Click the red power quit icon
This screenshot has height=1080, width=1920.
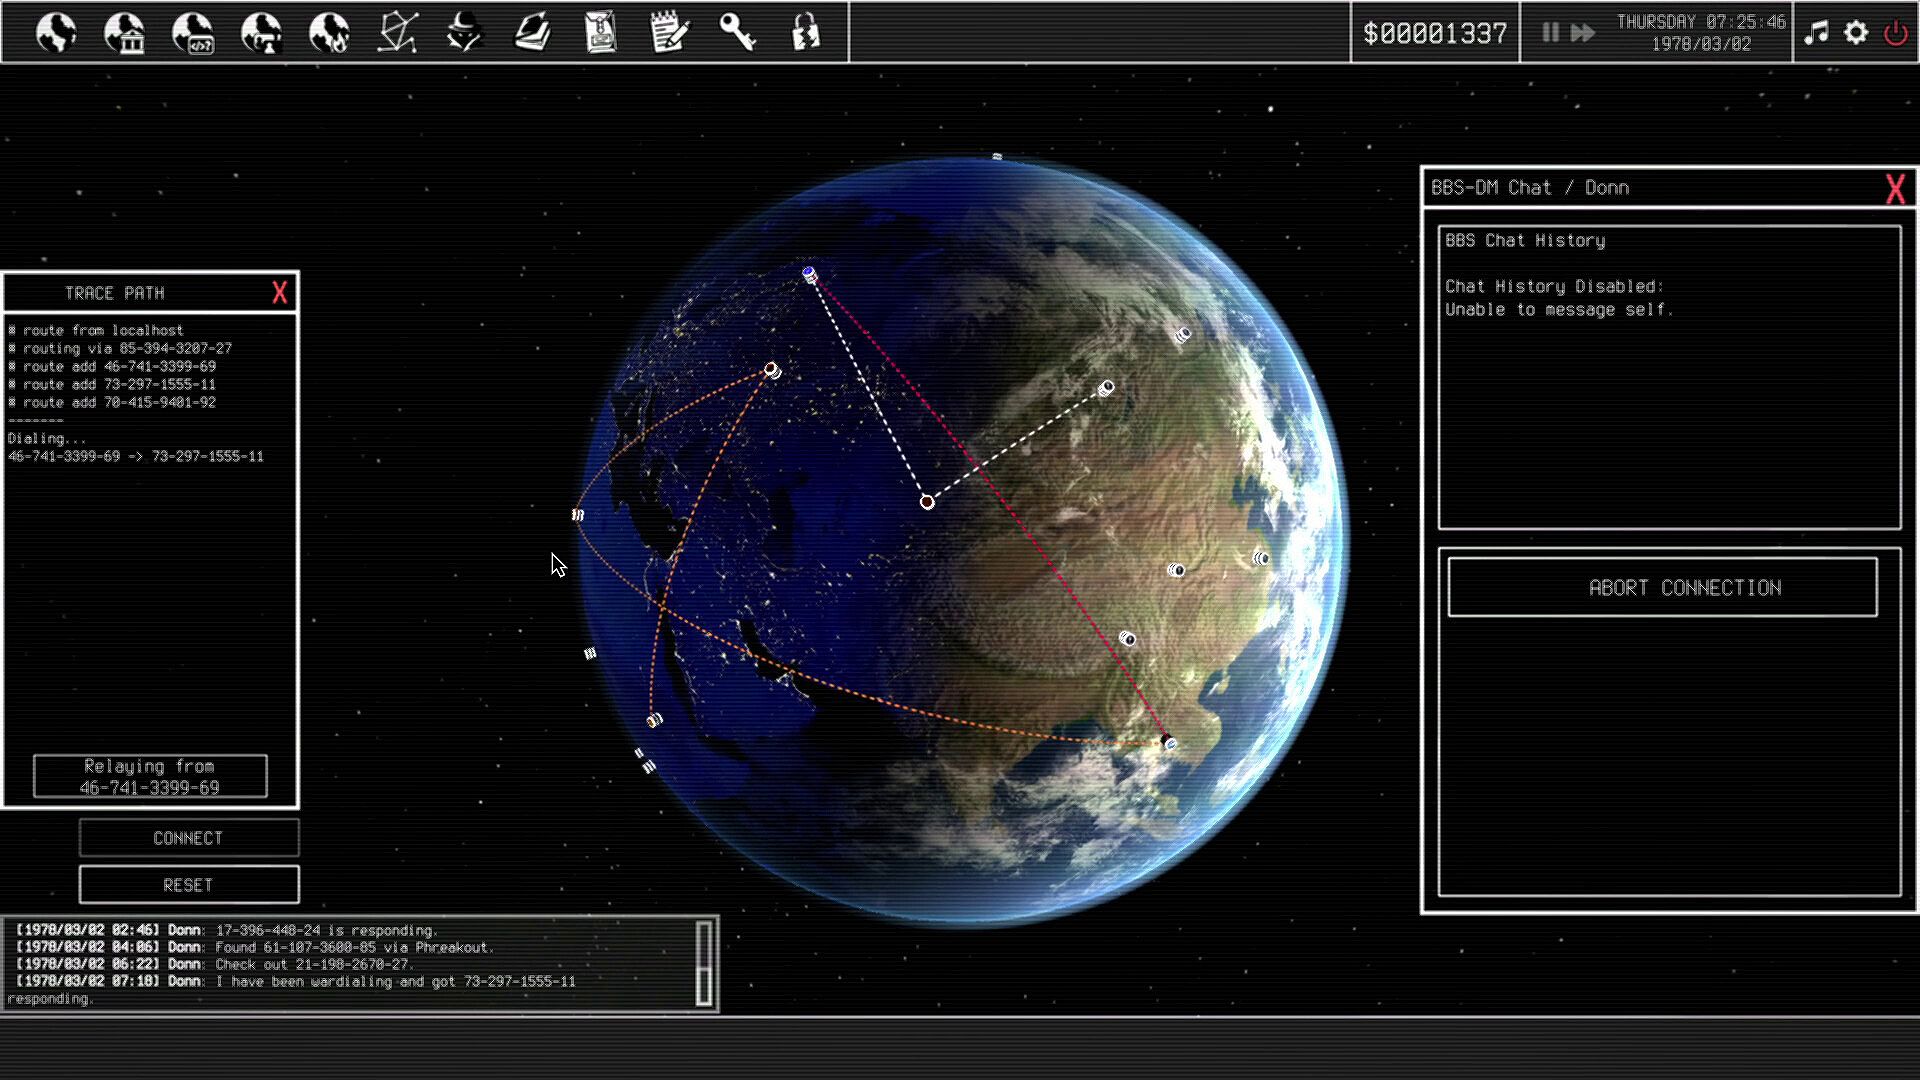pos(1895,33)
